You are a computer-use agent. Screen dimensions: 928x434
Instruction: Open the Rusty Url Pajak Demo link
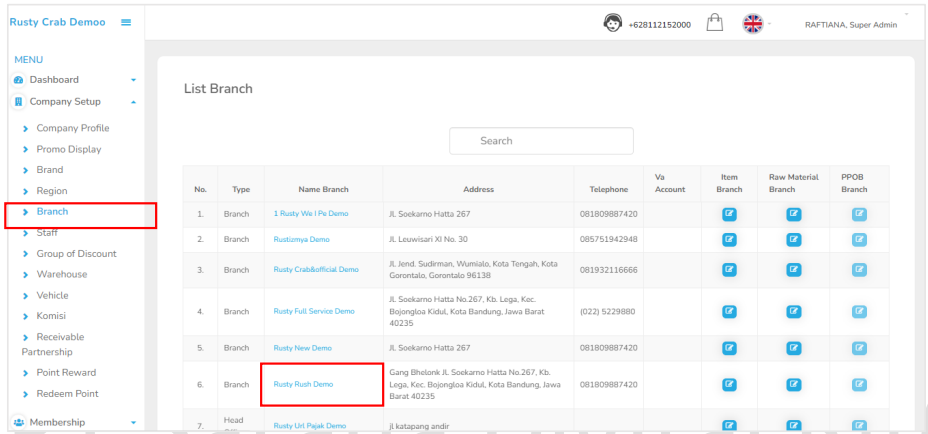[x=309, y=425]
